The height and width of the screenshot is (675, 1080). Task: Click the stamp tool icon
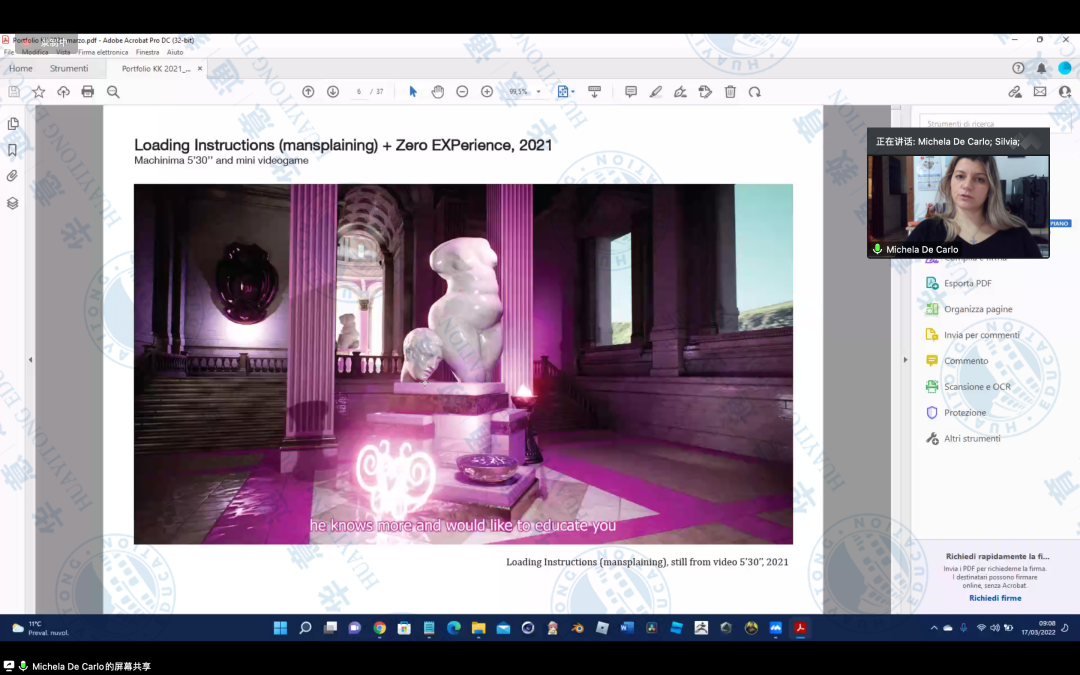pyautogui.click(x=705, y=92)
